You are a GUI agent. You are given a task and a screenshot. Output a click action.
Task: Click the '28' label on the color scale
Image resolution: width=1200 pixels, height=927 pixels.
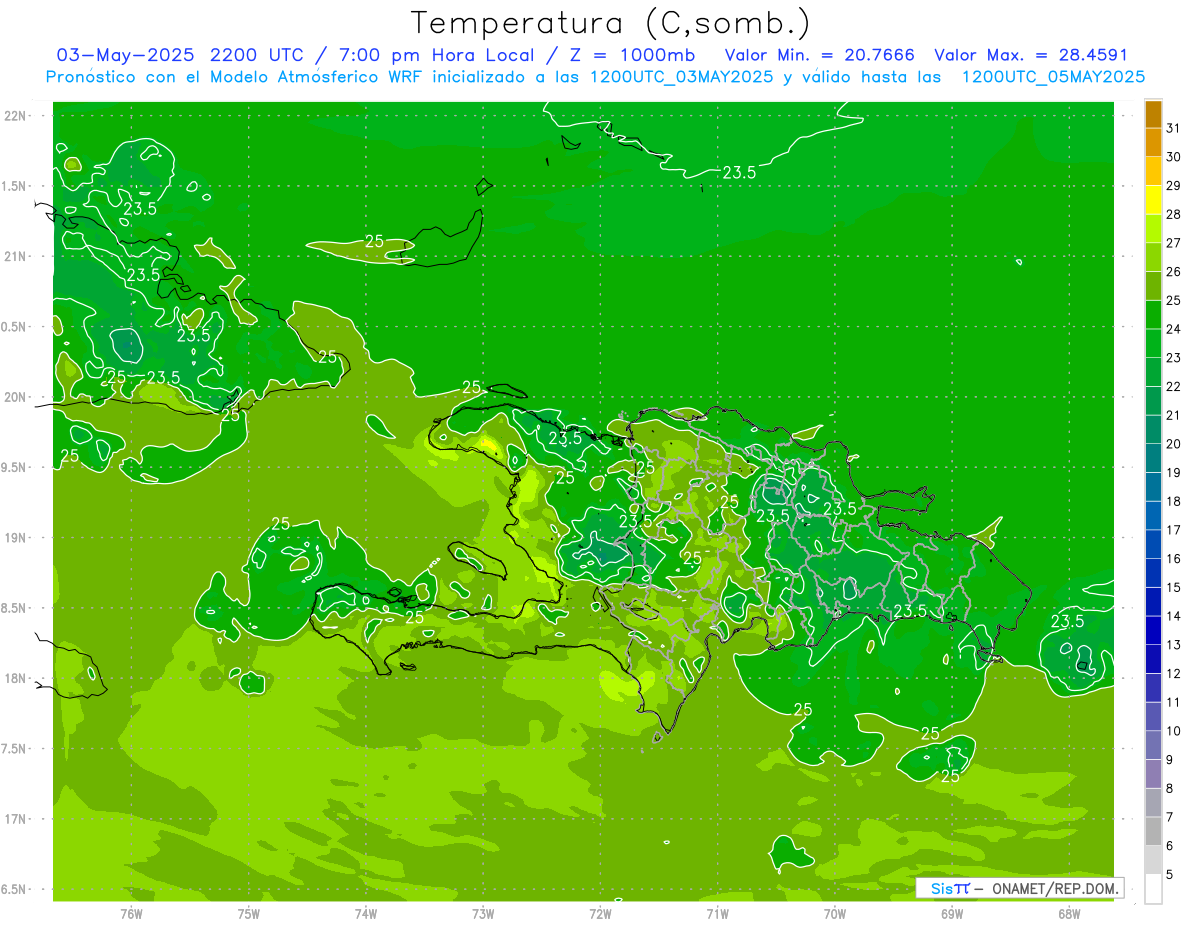click(1173, 214)
